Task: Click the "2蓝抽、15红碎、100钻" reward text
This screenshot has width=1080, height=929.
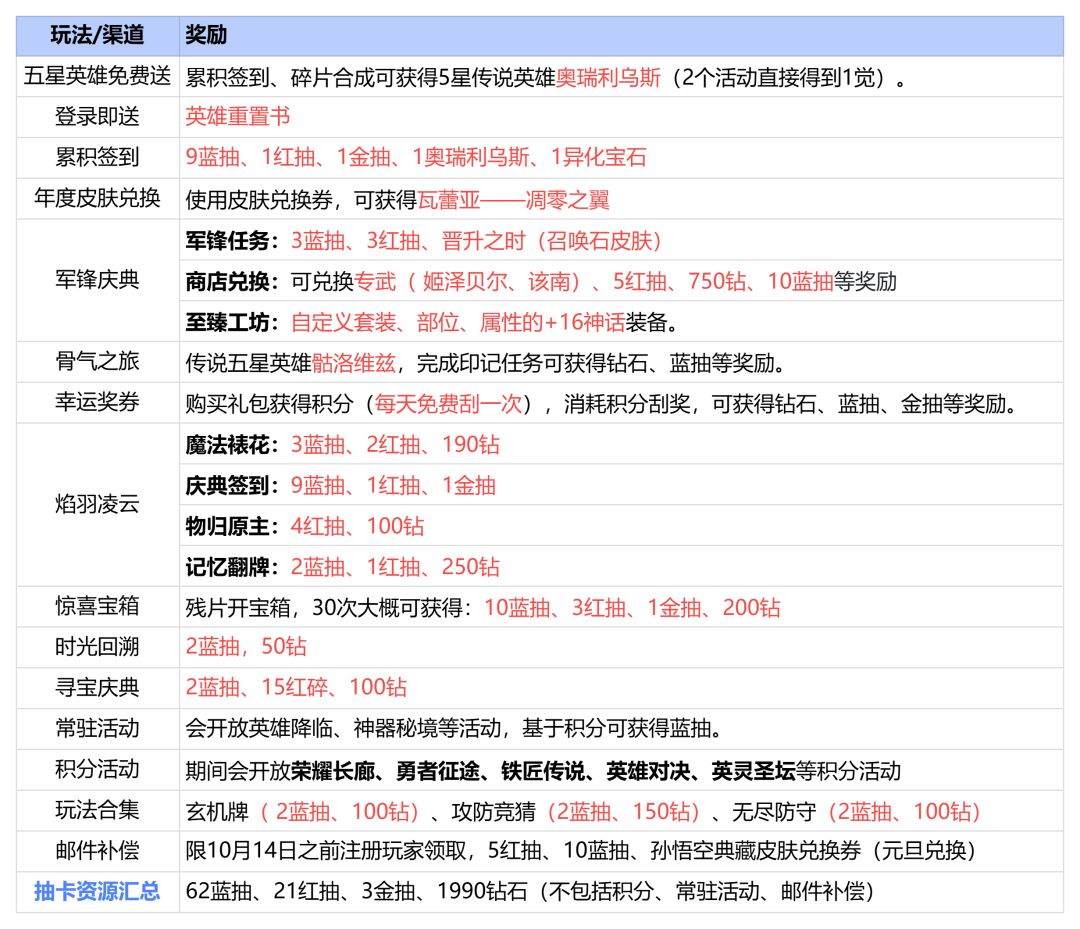Action: pos(296,687)
